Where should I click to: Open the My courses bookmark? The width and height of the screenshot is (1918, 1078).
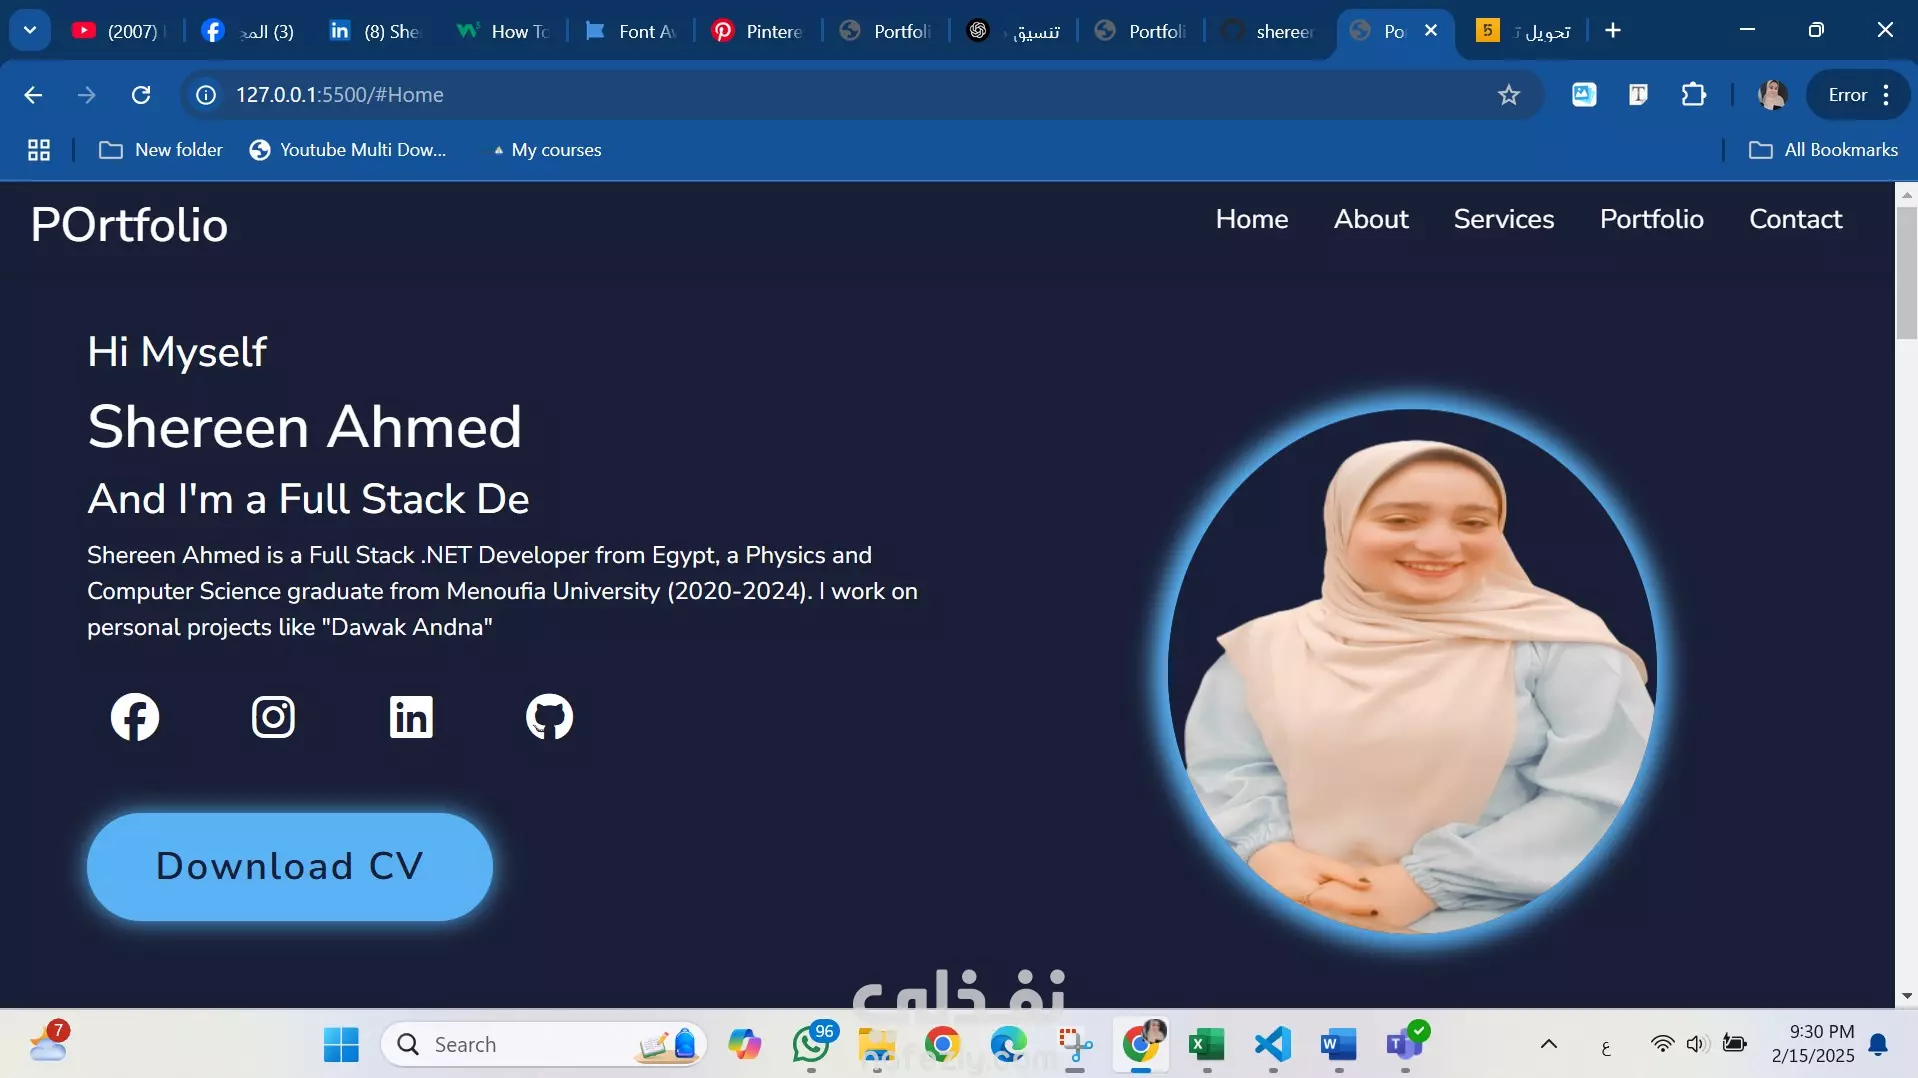click(x=546, y=150)
